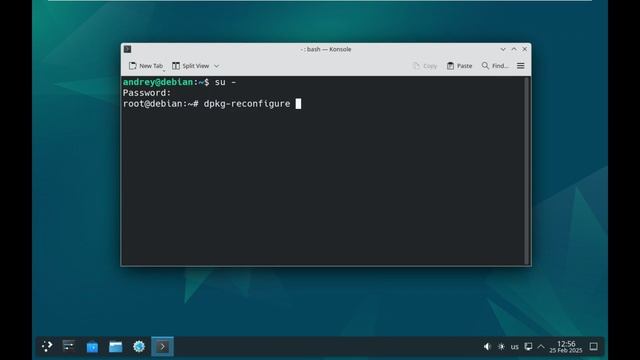The height and width of the screenshot is (360, 640).
Task: Open the brightness tray icon
Action: [501, 347]
